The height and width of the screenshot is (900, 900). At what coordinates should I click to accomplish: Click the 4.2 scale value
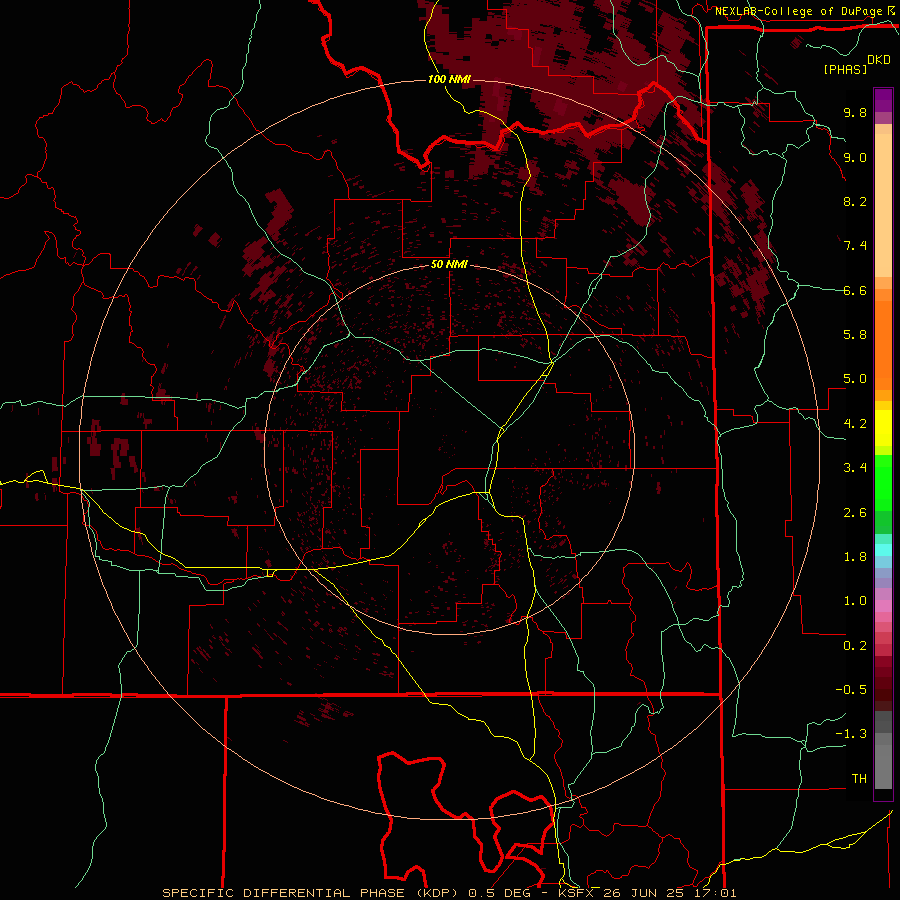tap(855, 424)
